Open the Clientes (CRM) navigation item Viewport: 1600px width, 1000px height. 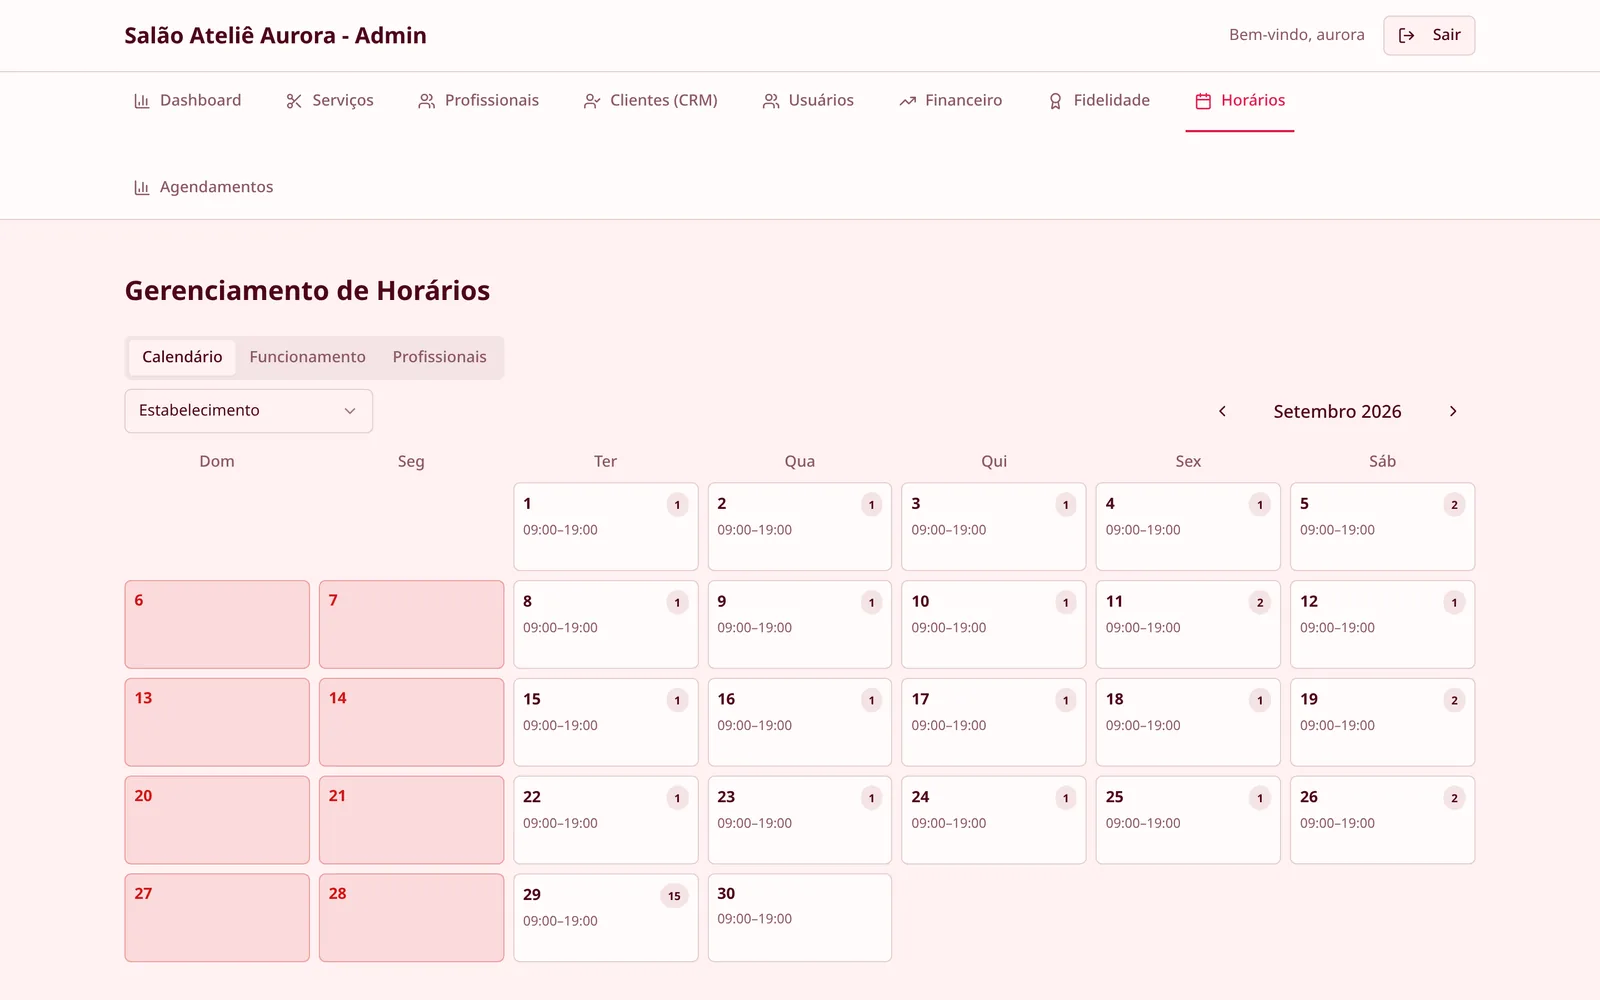tap(651, 101)
